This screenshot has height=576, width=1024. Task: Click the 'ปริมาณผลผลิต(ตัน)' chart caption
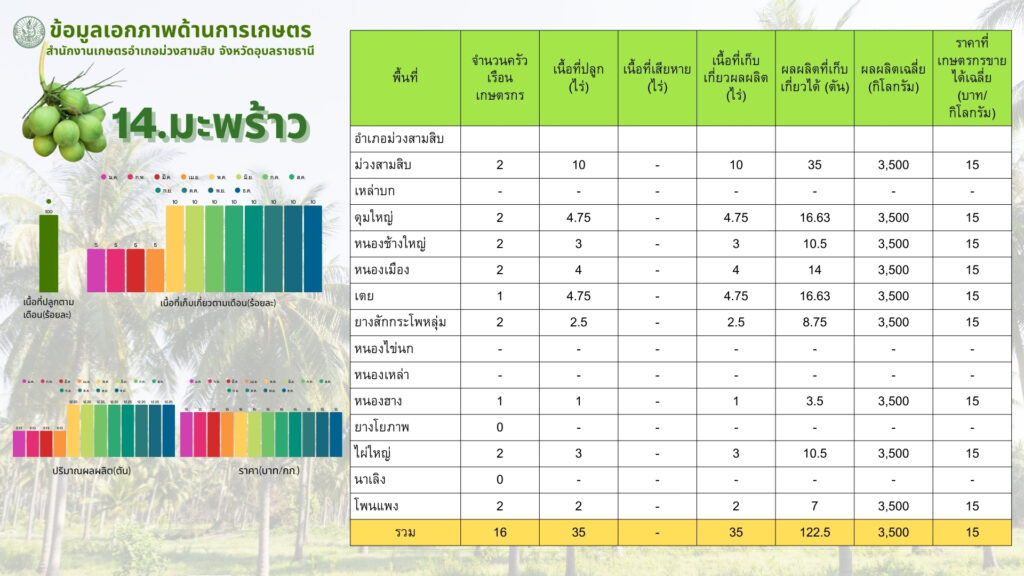(x=92, y=469)
